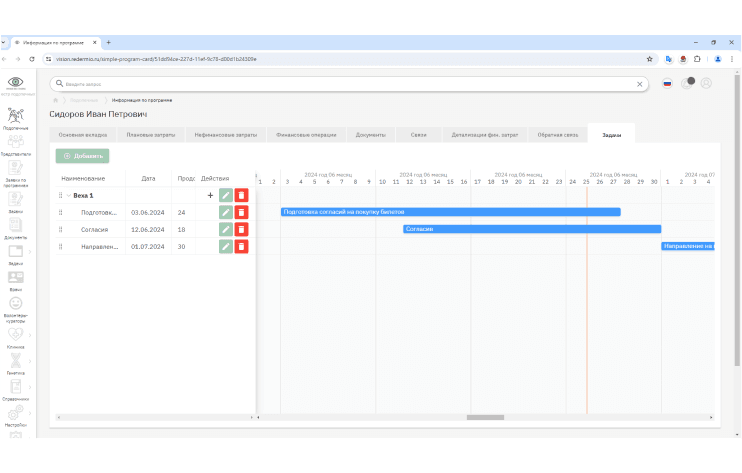Click Подготовка согласий Gantt bar
This screenshot has width=742, height=473.
click(450, 212)
